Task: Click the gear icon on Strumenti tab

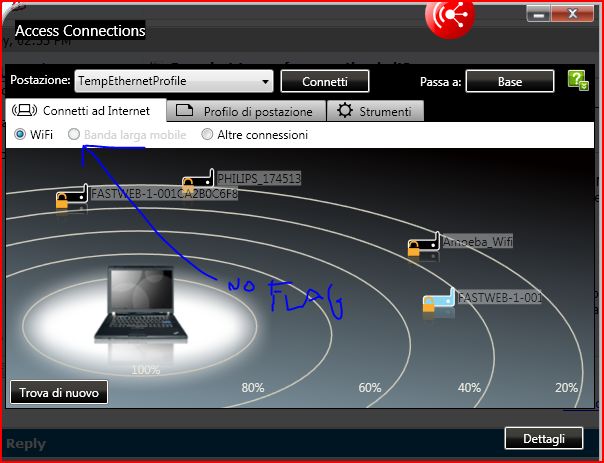Action: click(x=344, y=111)
